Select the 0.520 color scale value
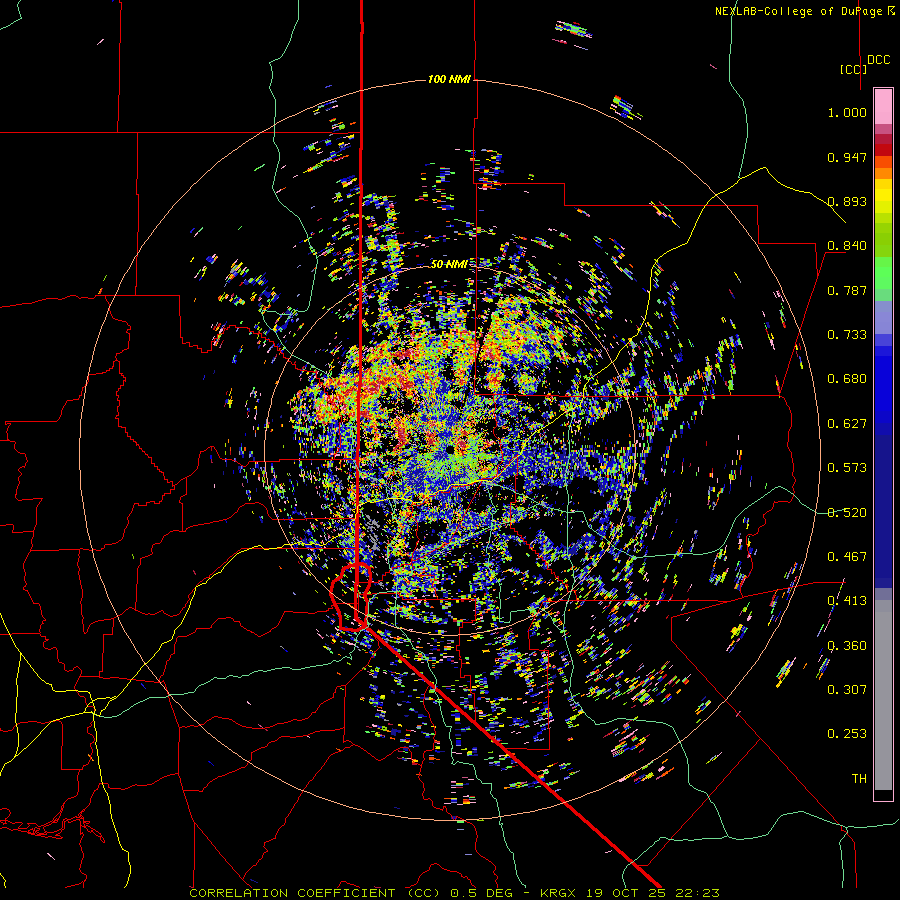This screenshot has width=900, height=900. tap(847, 513)
